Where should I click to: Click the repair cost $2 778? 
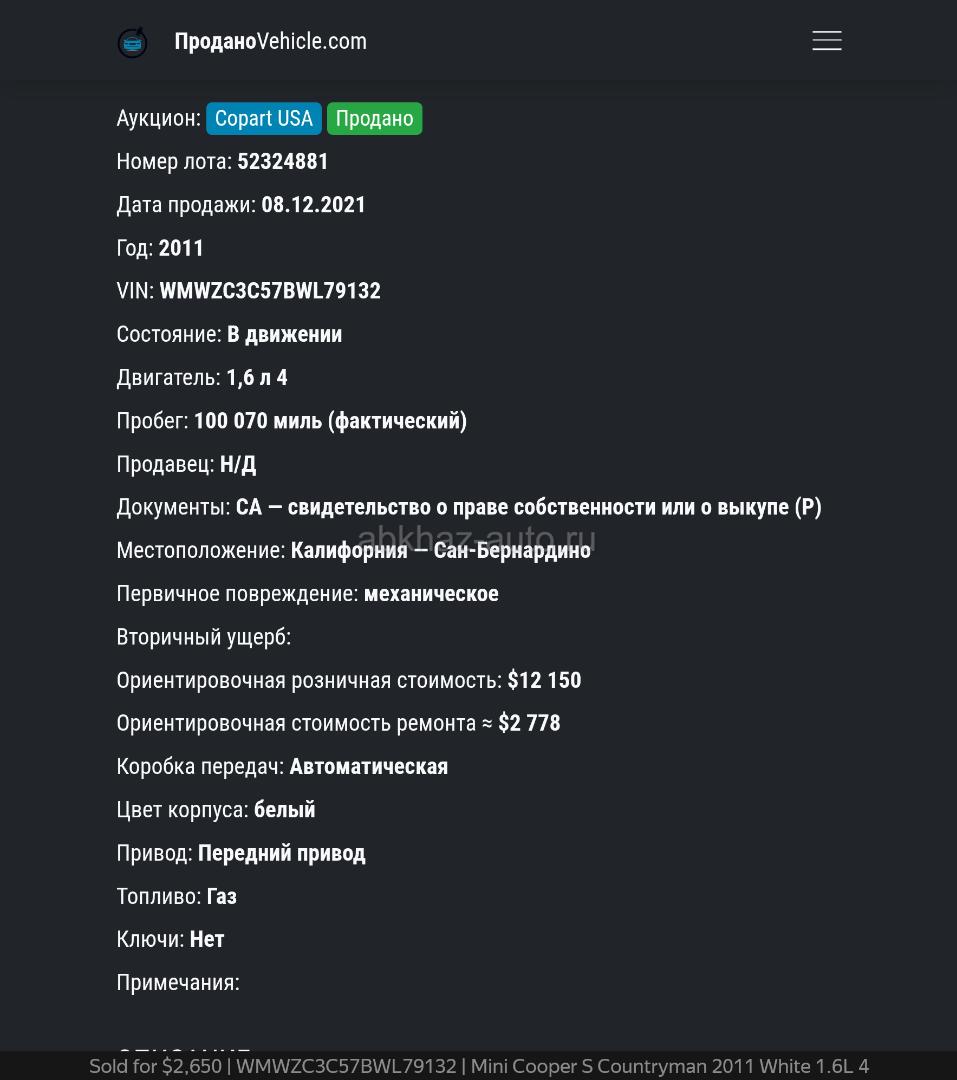(x=529, y=723)
